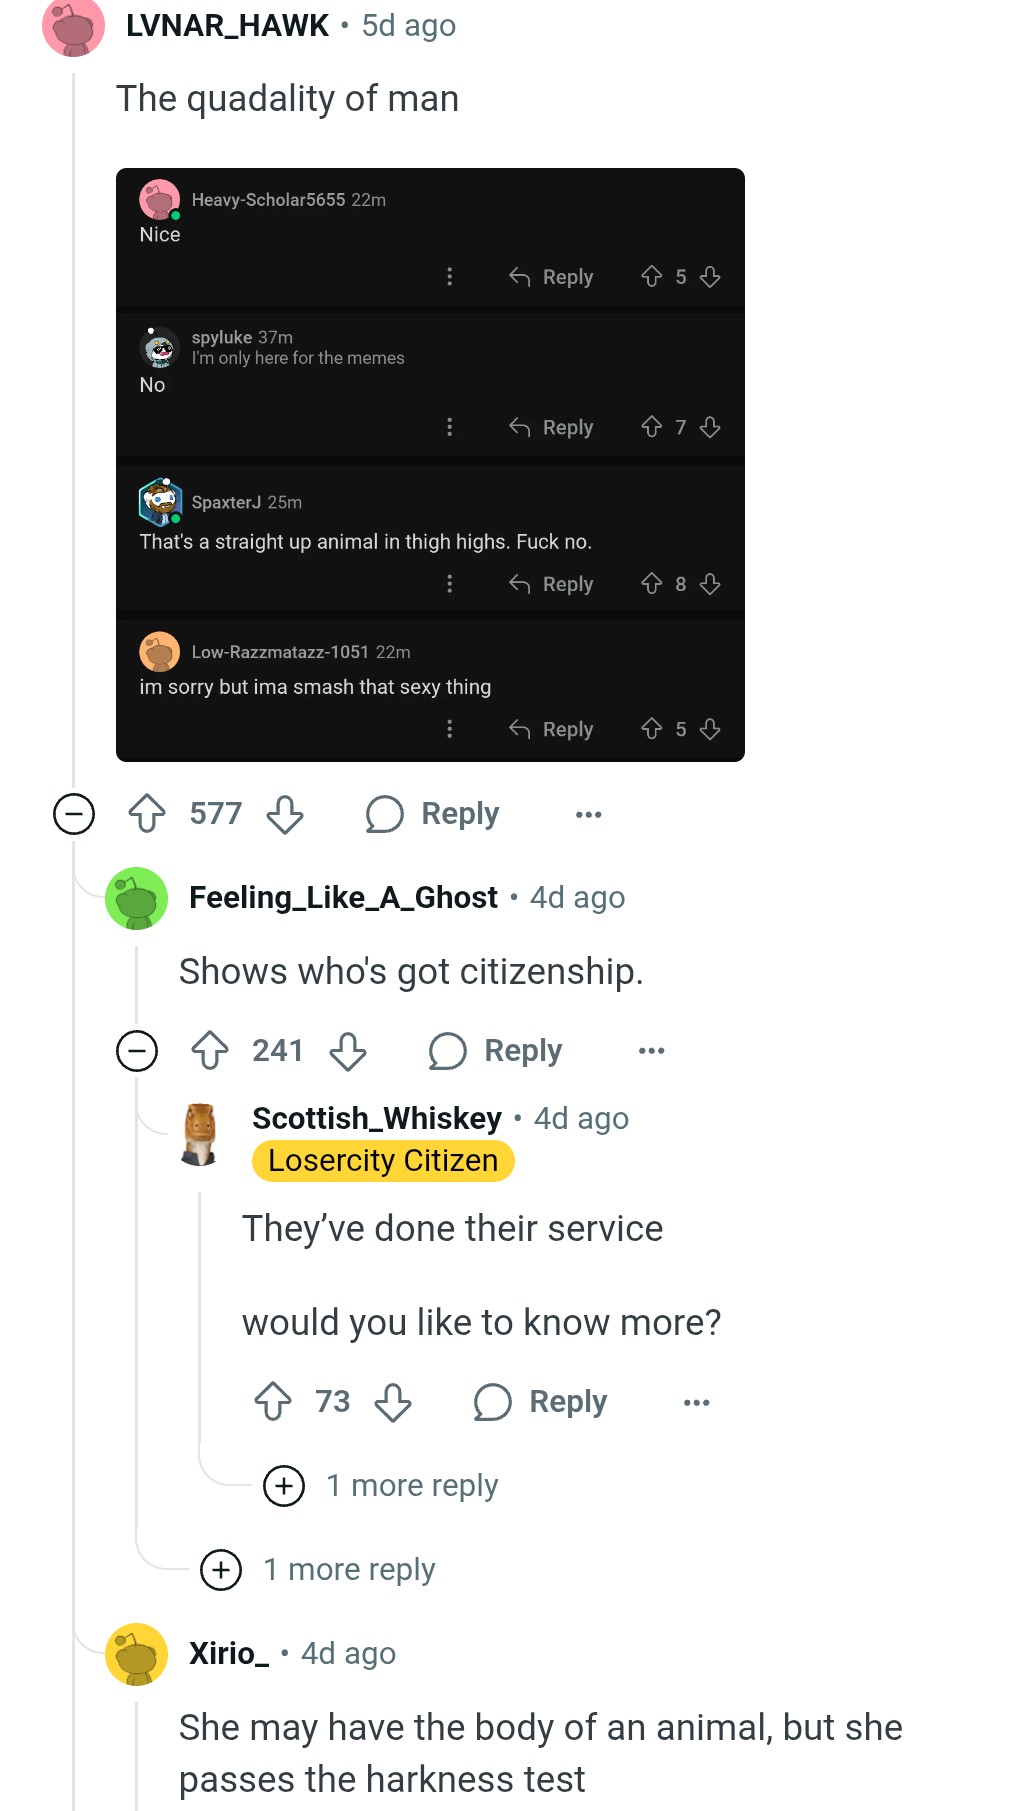Image resolution: width=1031 pixels, height=1811 pixels.
Task: Open more options on Feeling_Like_A_Ghost's comment
Action: [652, 1051]
